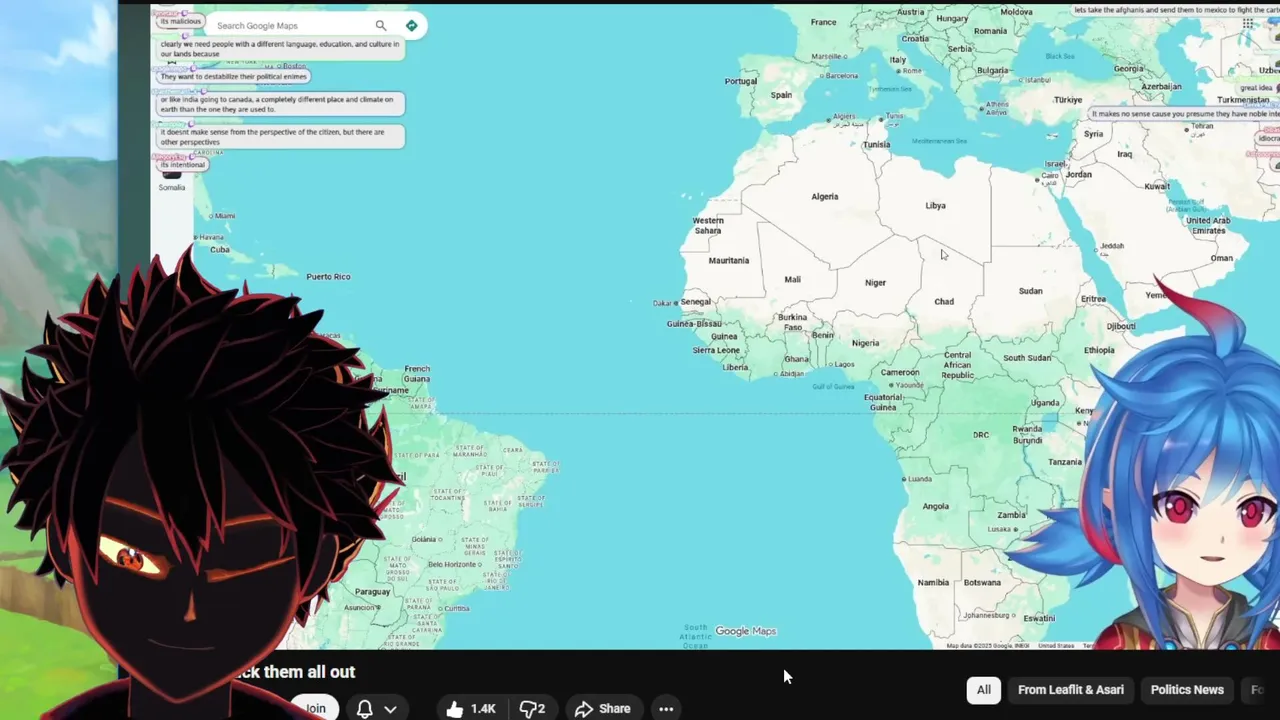Click the Niger country label
Screen dimensions: 1280x720
pos(875,283)
